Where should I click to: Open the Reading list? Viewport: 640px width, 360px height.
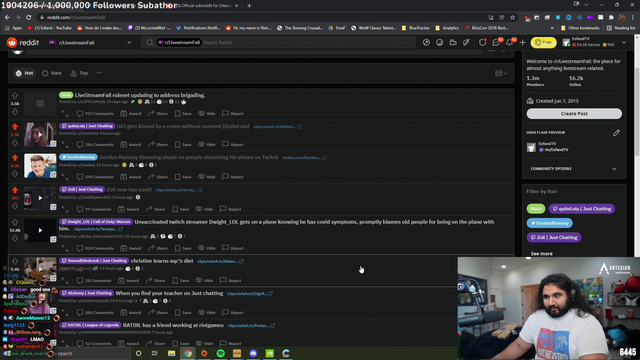(621, 28)
